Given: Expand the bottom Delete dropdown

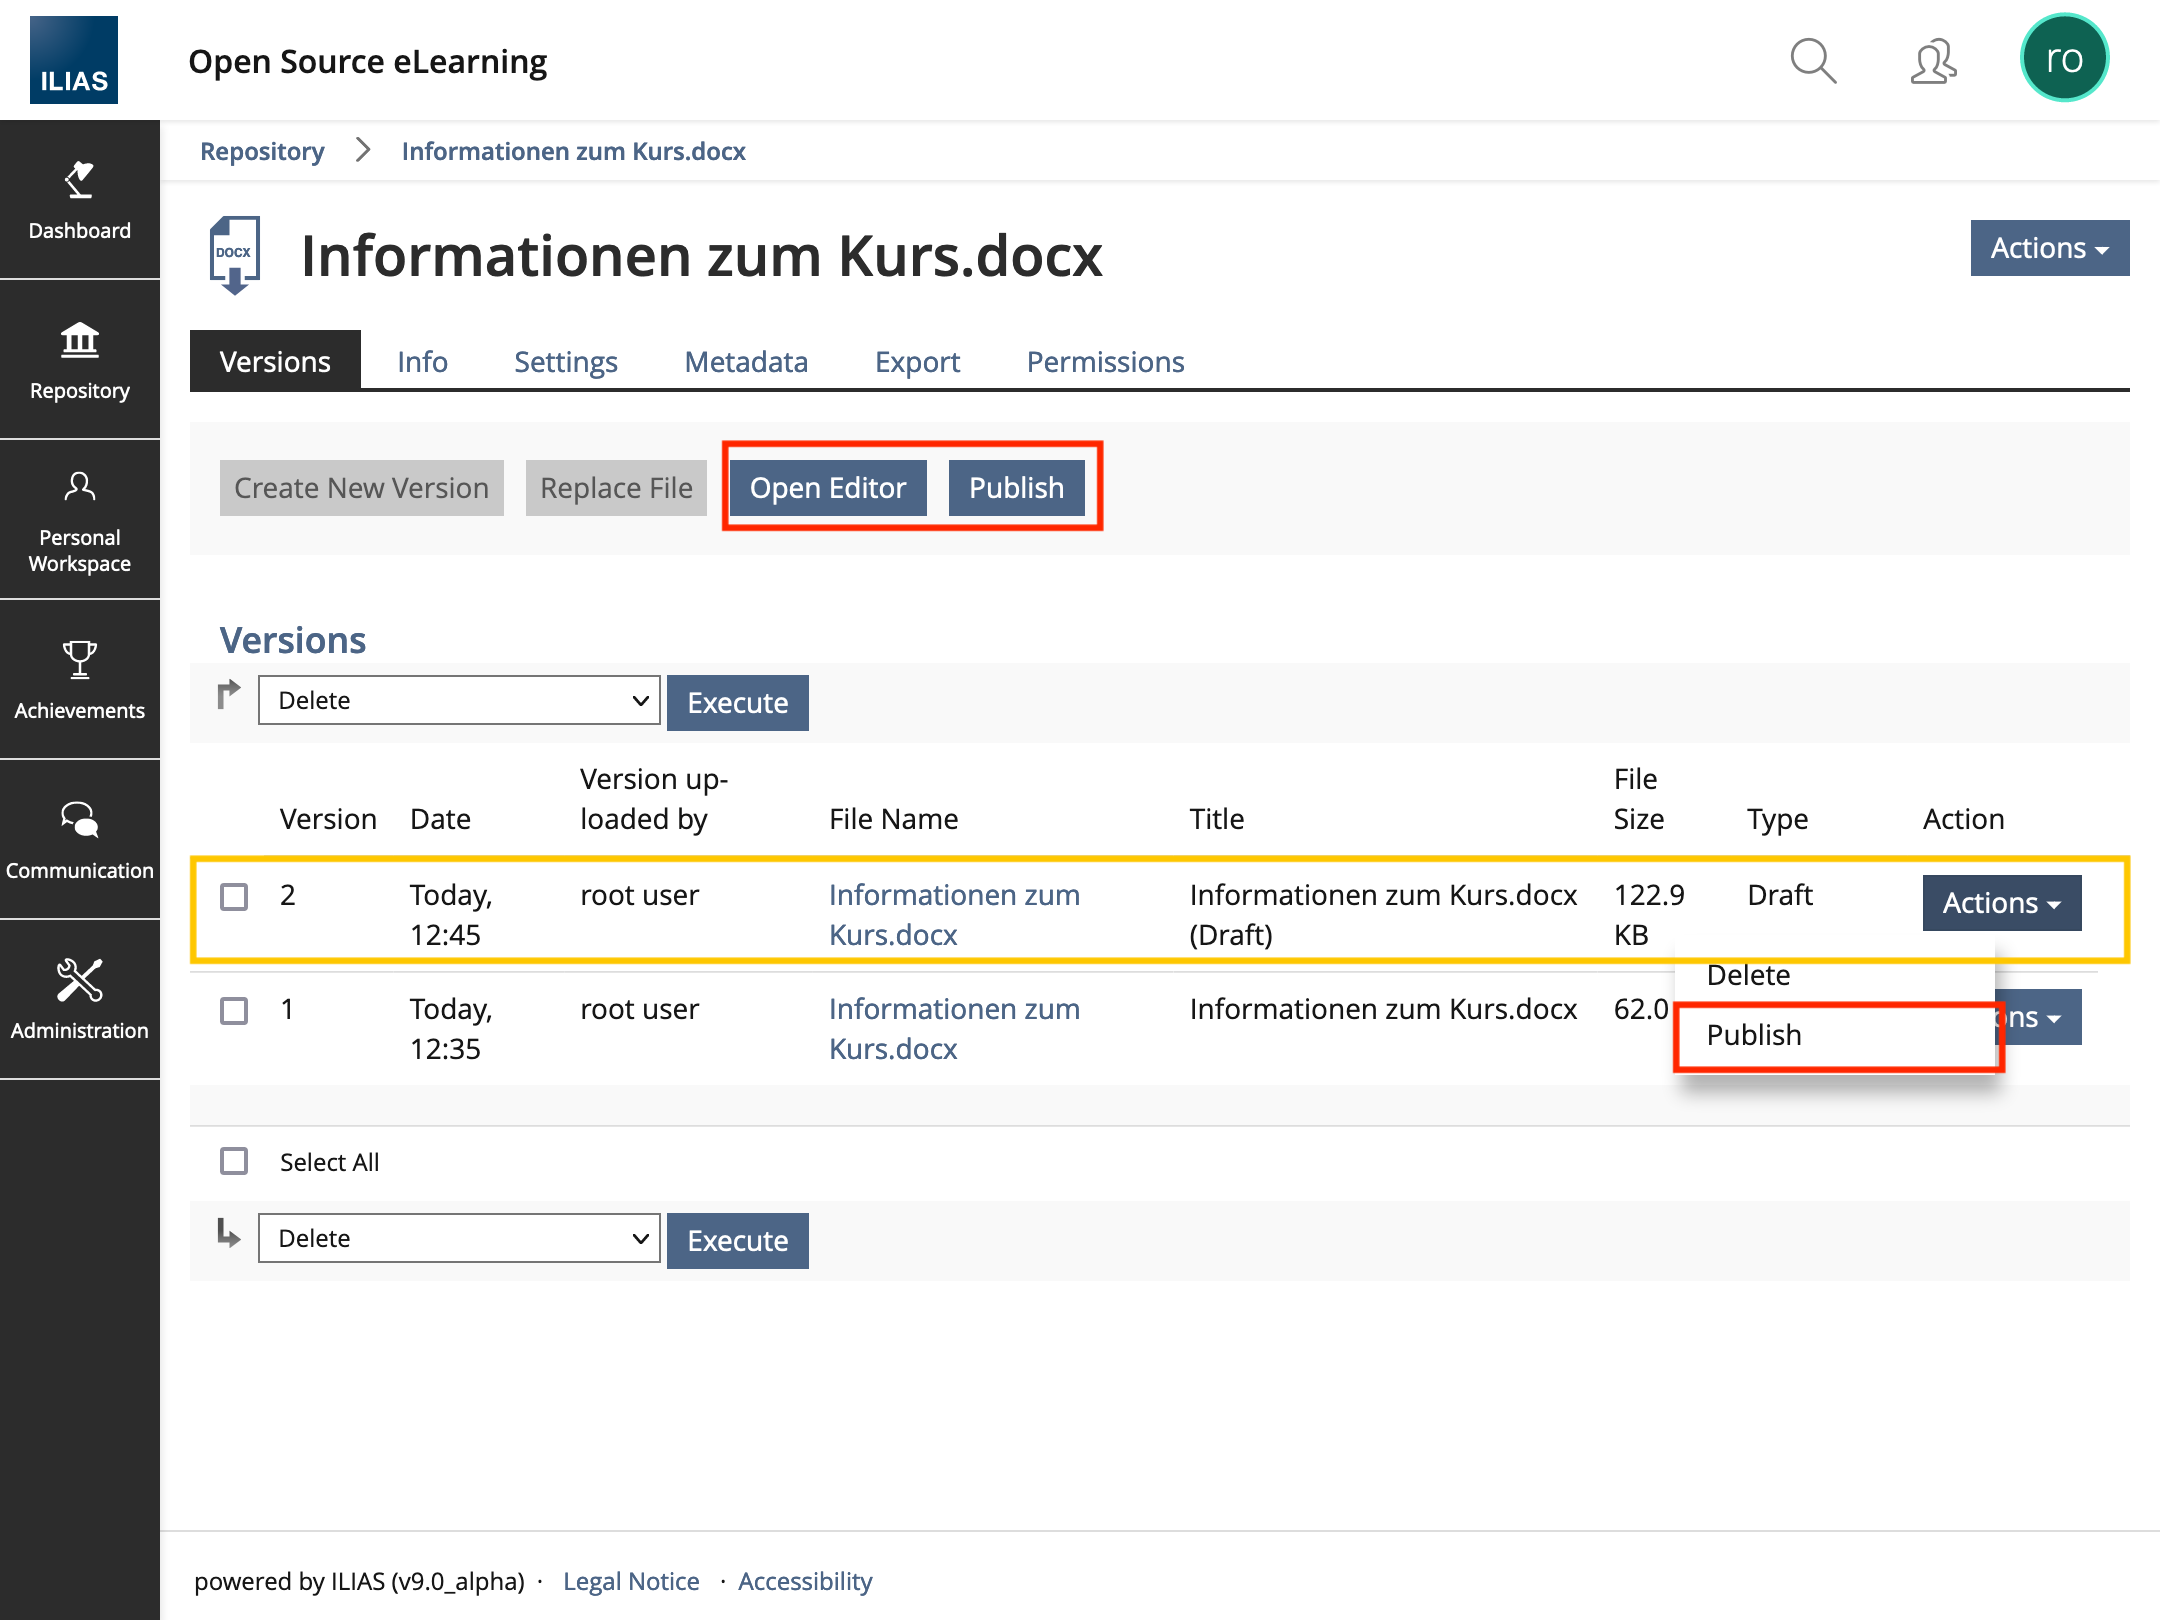Looking at the screenshot, I should pos(459,1238).
